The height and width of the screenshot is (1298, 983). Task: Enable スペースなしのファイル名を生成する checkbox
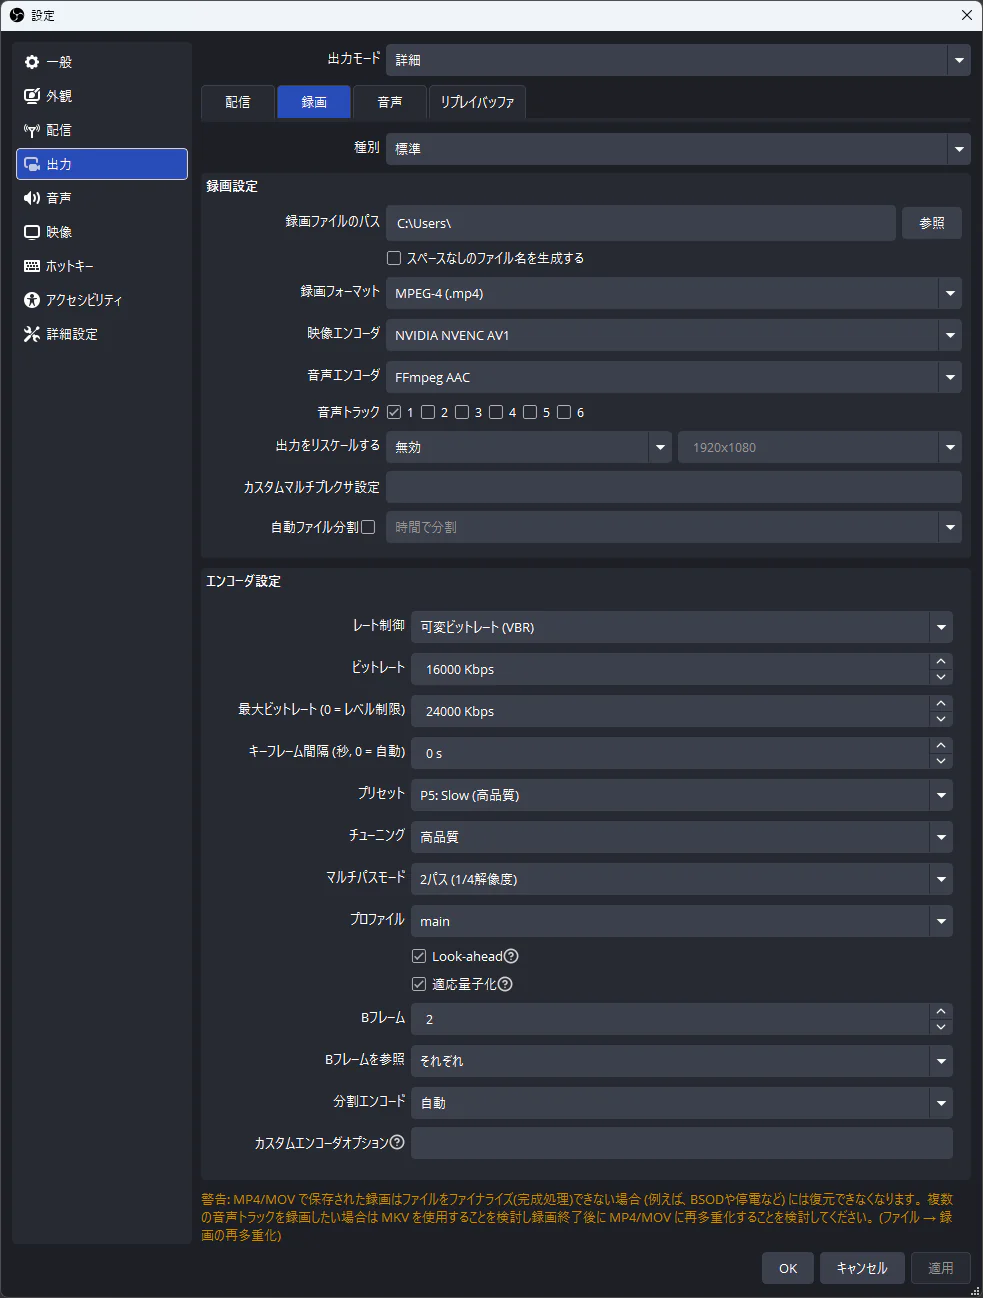pos(394,258)
